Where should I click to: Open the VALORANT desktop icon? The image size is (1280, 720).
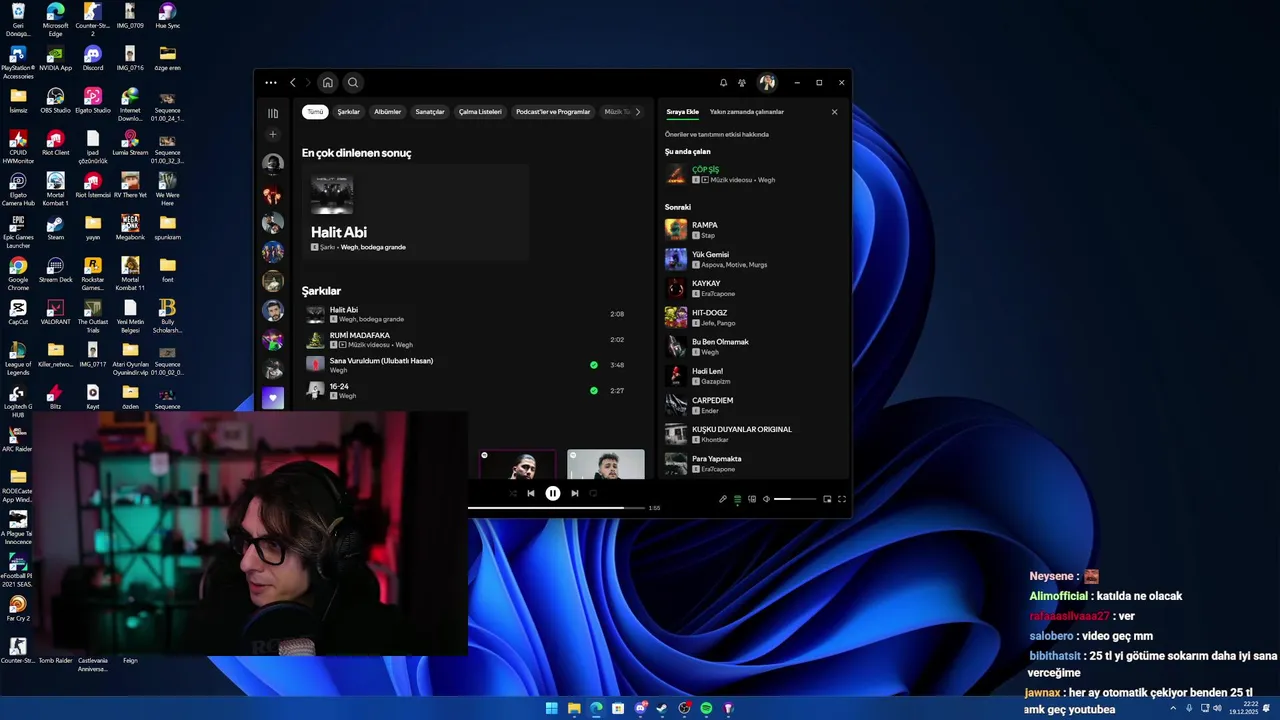pyautogui.click(x=55, y=312)
